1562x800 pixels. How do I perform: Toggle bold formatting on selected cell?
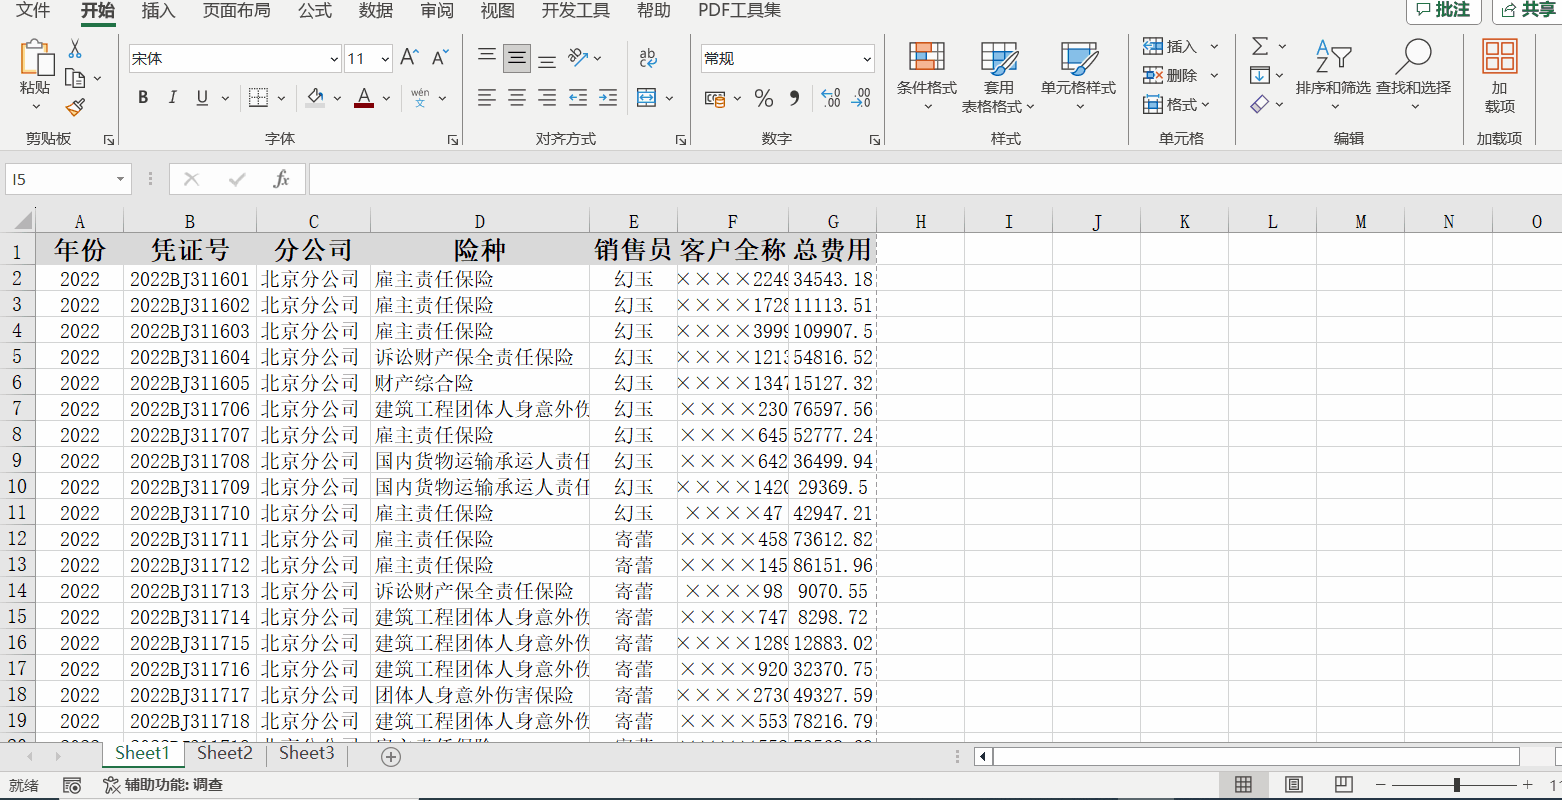point(142,97)
